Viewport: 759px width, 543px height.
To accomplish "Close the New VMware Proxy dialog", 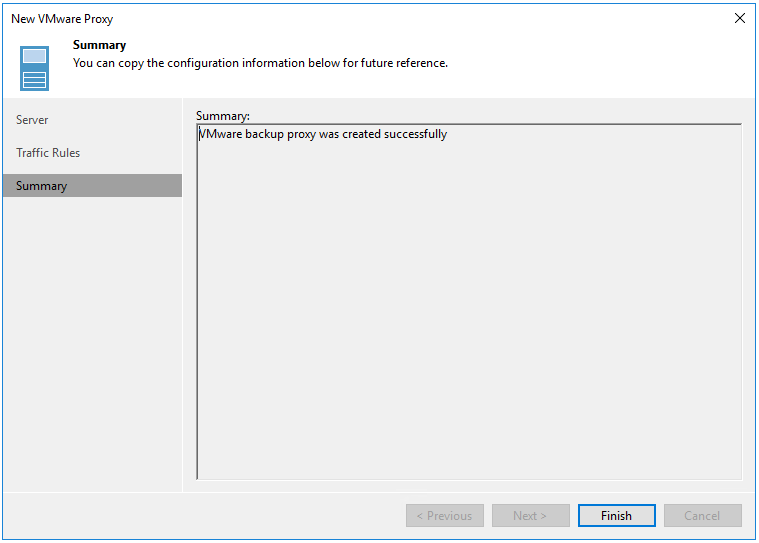I will pos(740,18).
